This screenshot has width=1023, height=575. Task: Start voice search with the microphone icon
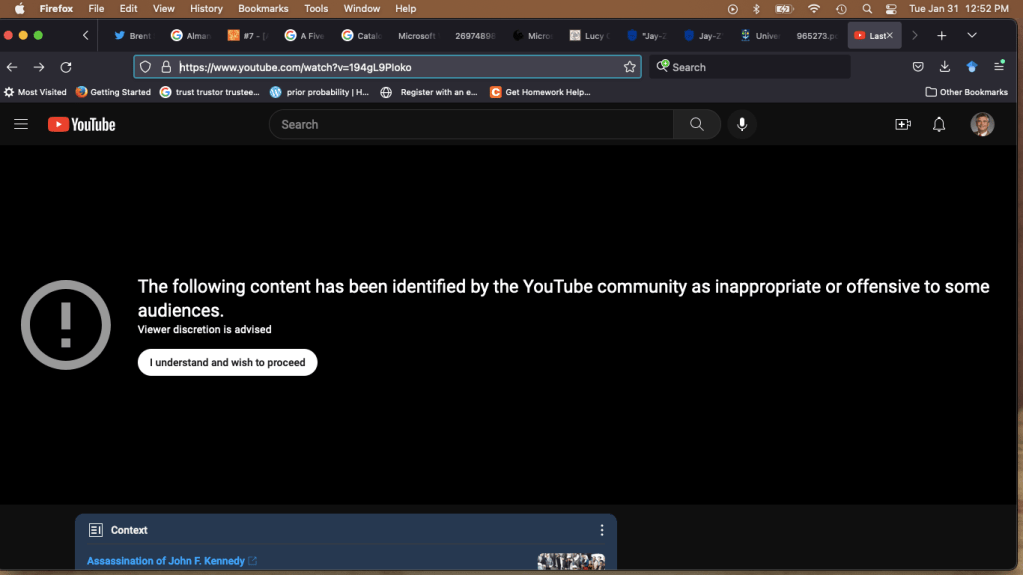(742, 125)
